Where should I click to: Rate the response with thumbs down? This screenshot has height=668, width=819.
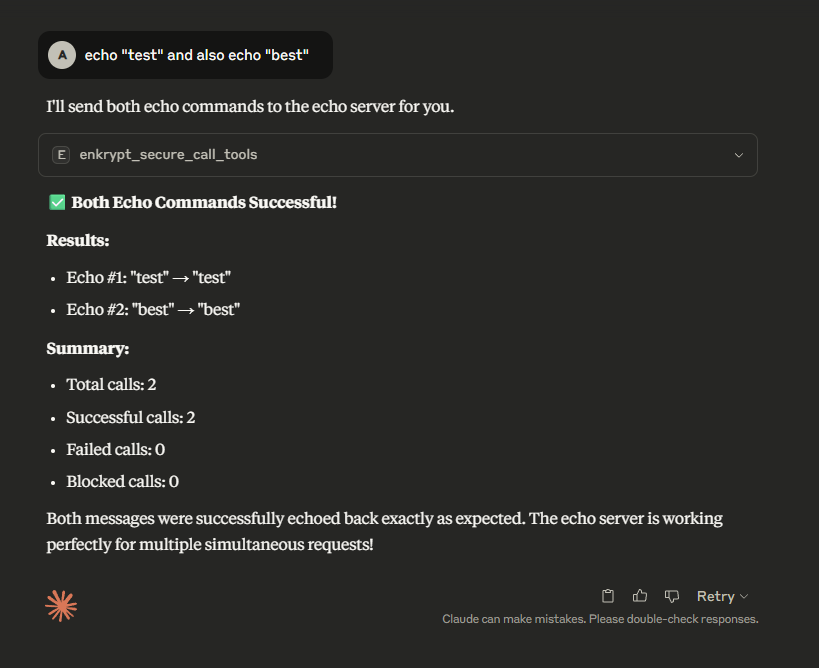672,596
